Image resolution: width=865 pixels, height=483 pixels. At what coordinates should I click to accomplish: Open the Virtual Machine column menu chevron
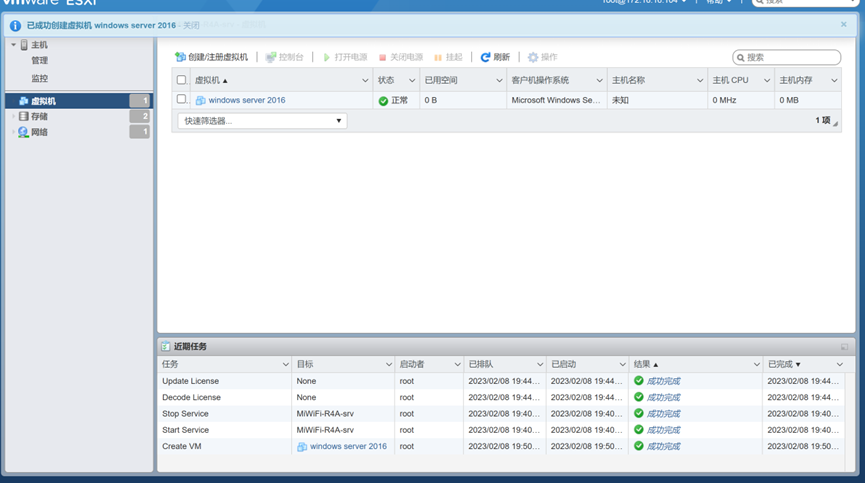click(x=365, y=80)
